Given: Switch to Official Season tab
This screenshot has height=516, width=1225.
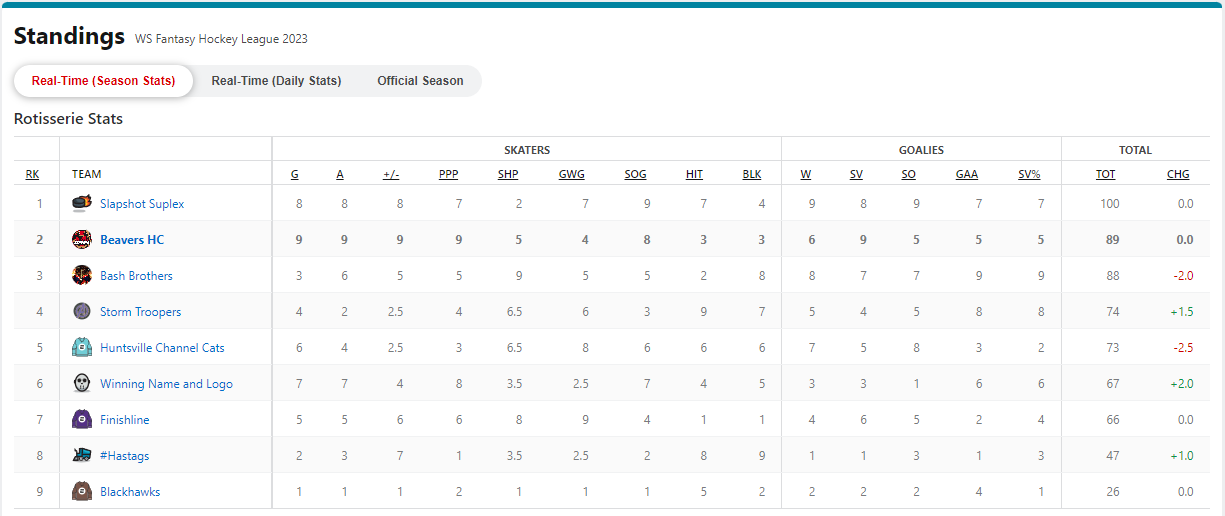Looking at the screenshot, I should point(420,81).
